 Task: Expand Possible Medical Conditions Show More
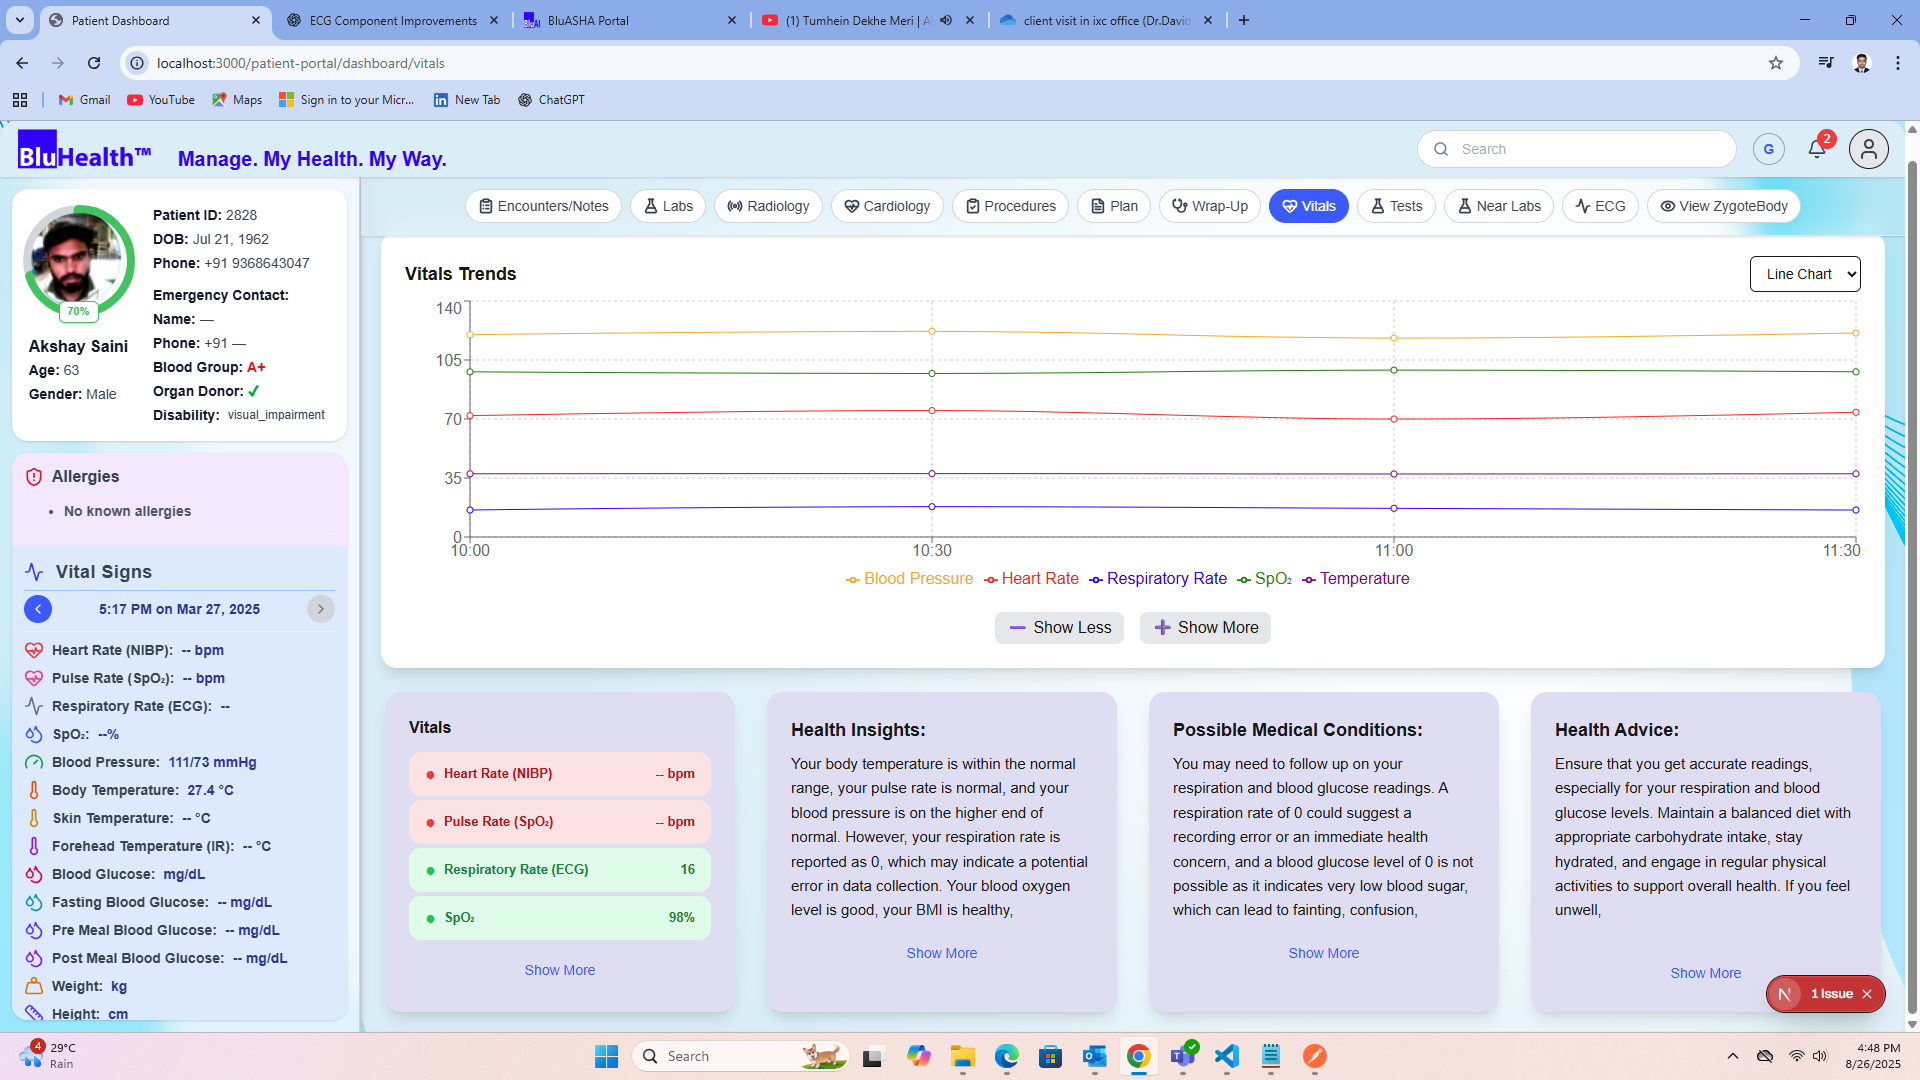click(1323, 953)
